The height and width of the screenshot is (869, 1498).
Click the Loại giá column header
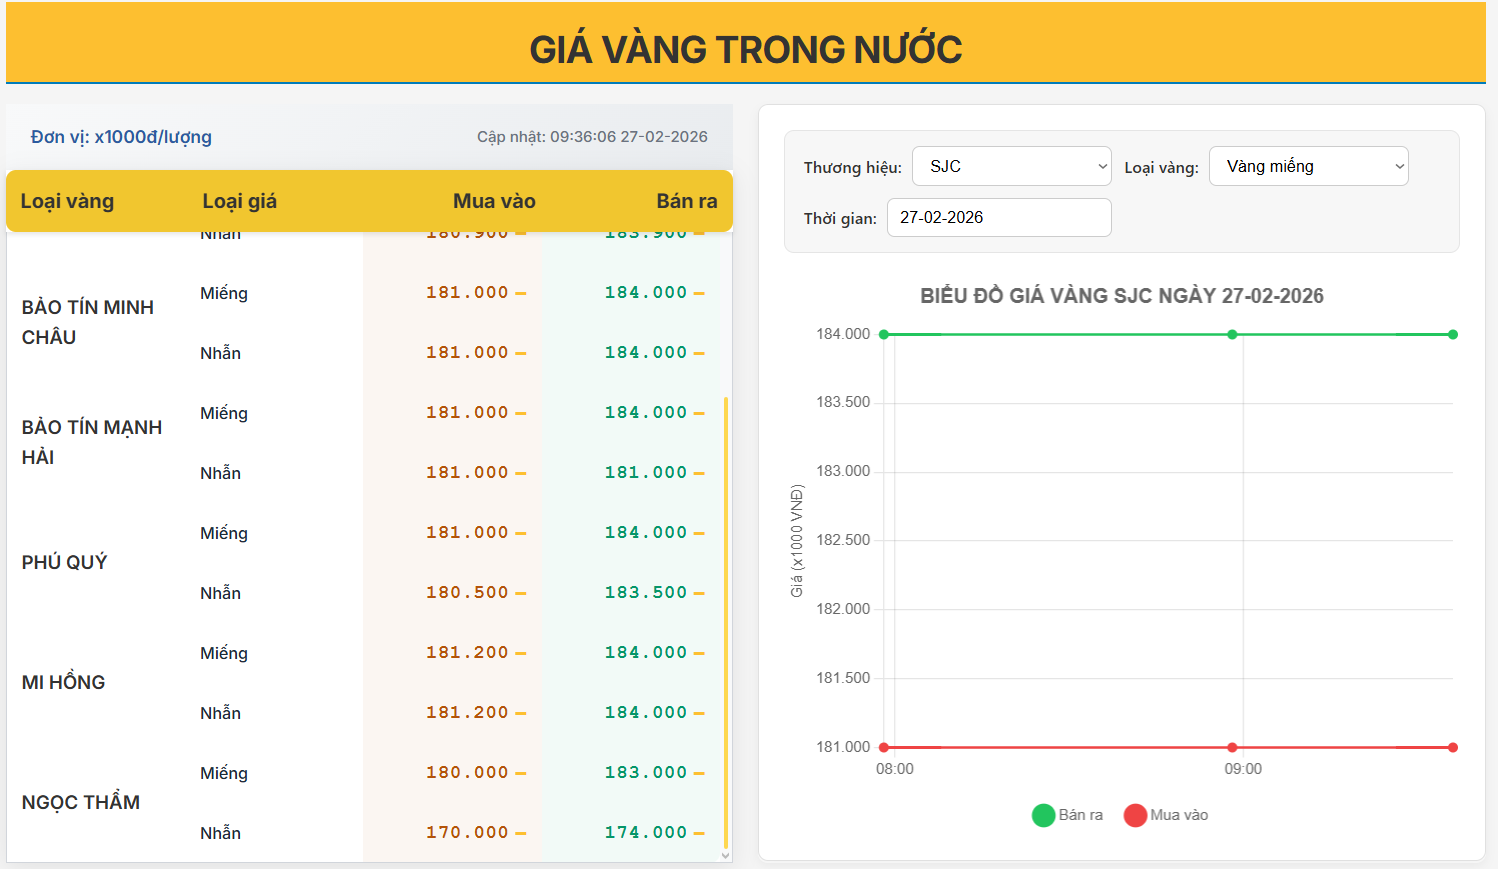pos(240,201)
